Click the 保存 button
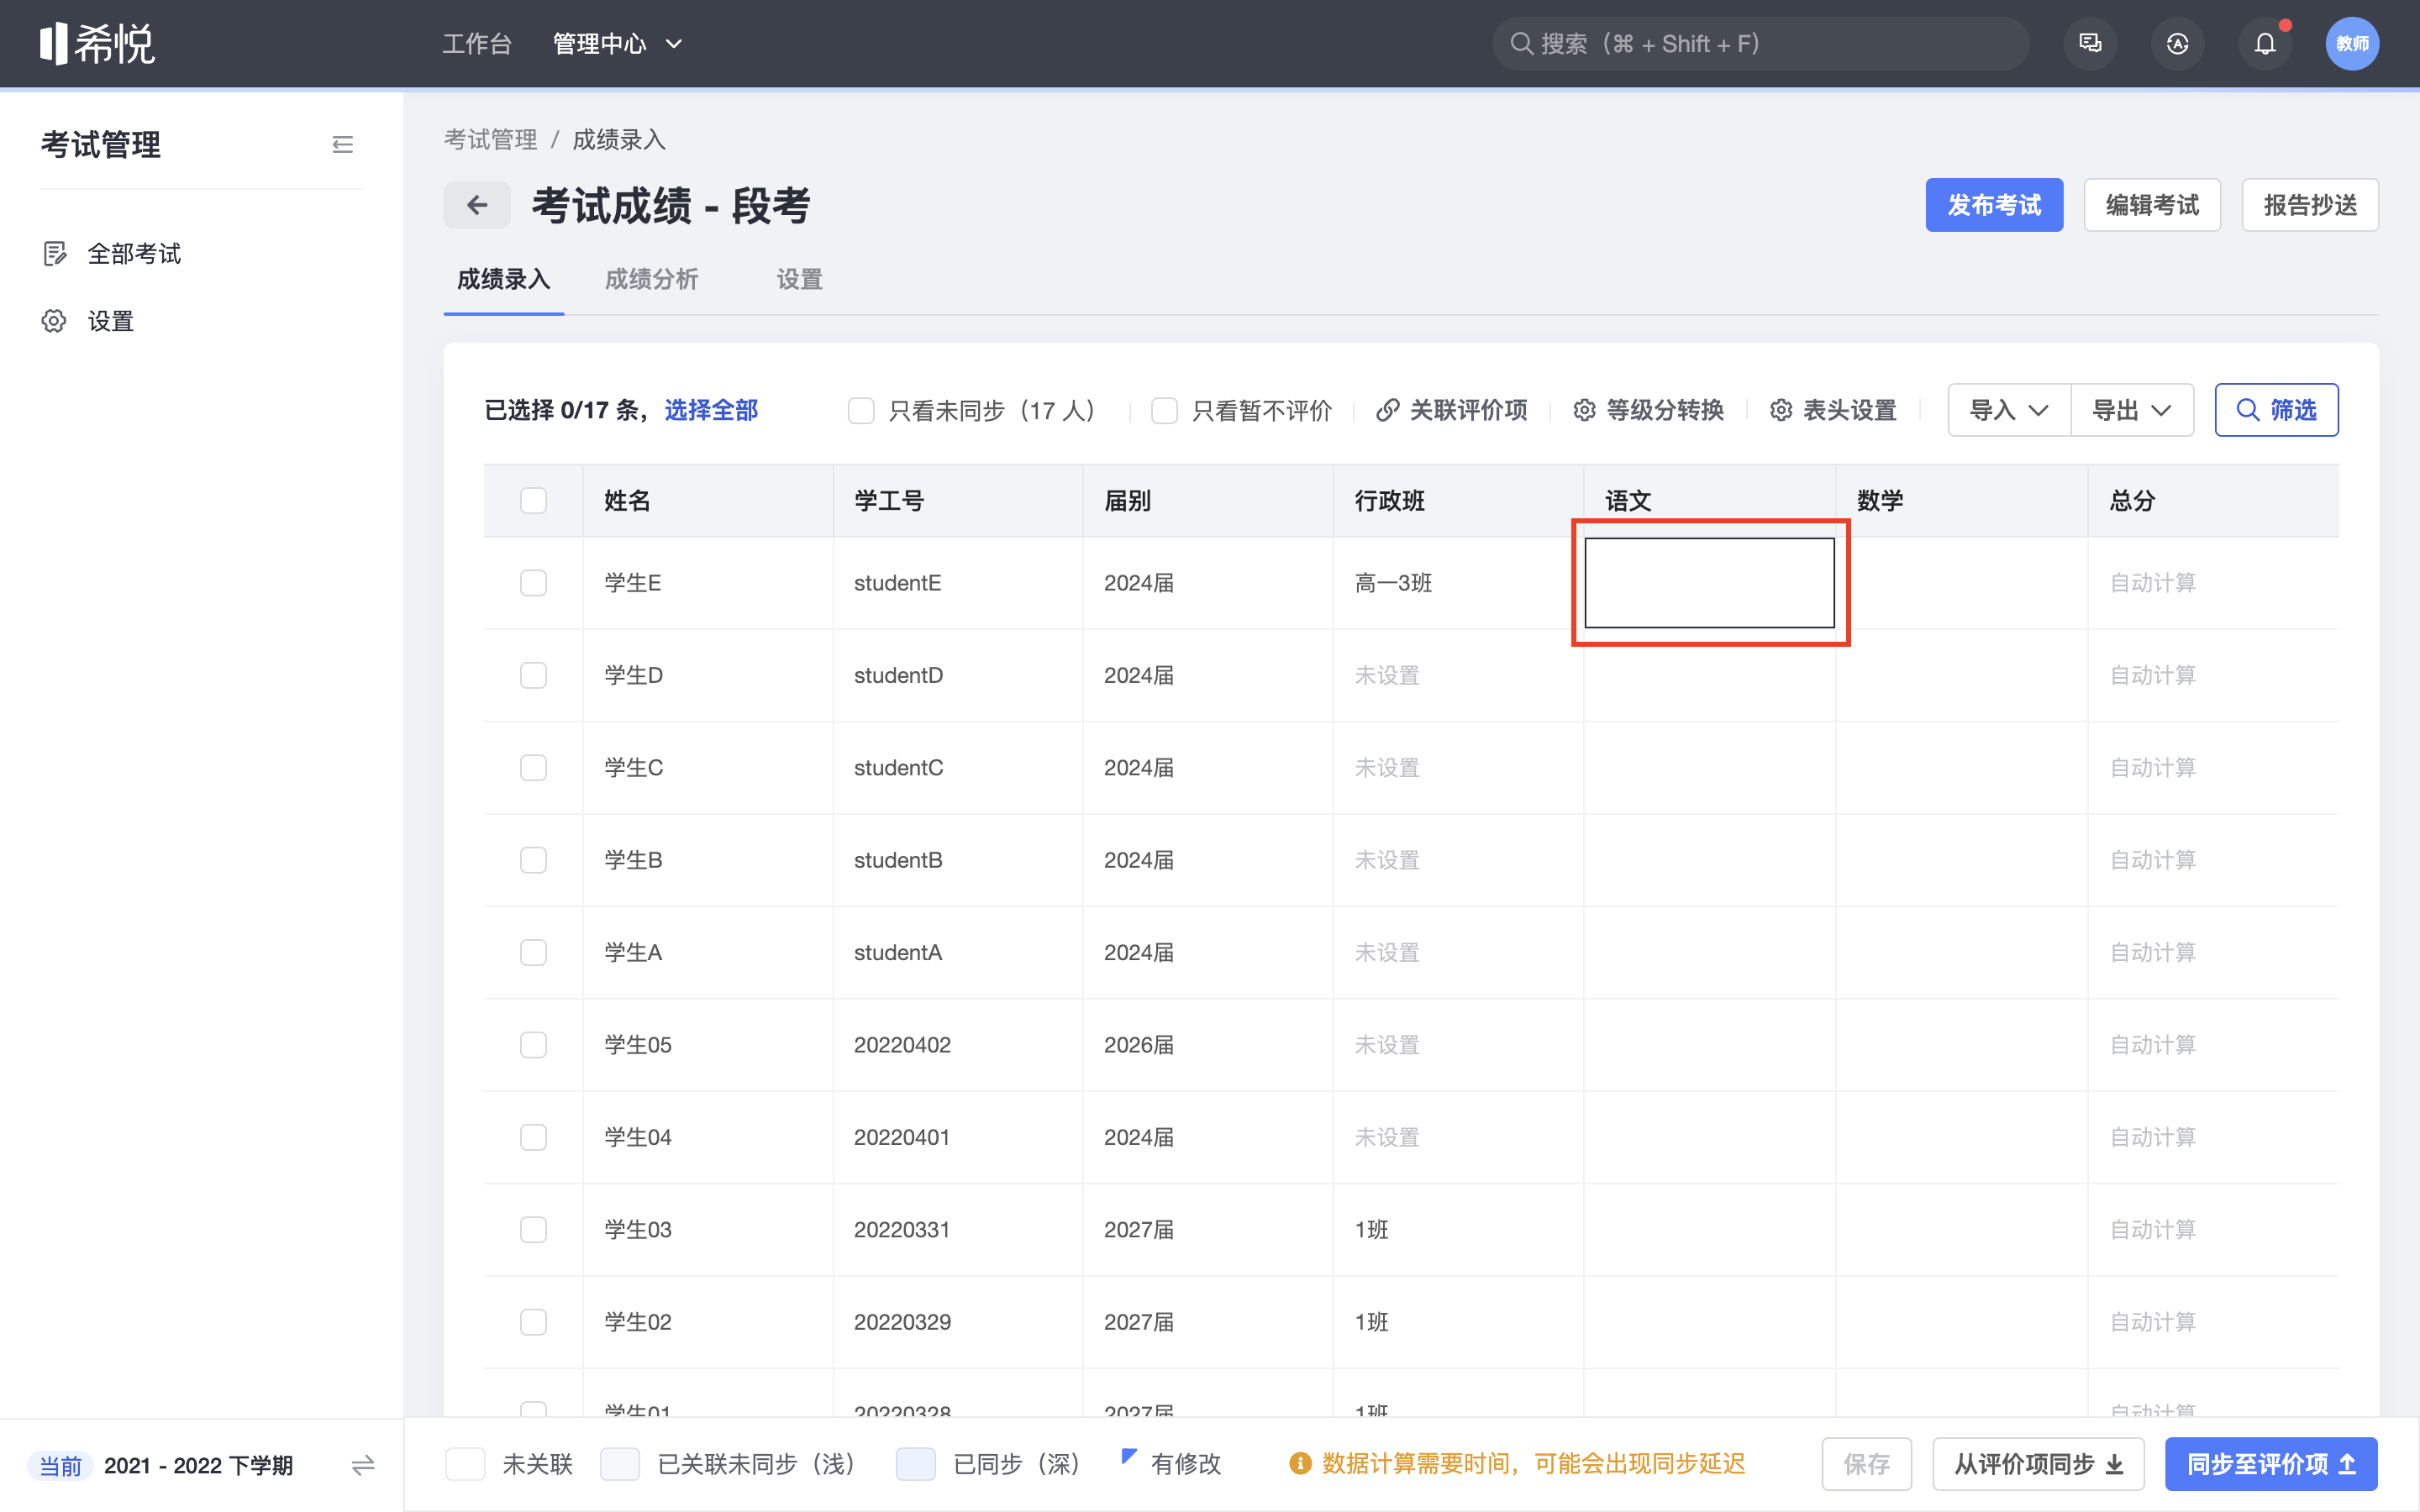 click(x=1867, y=1464)
